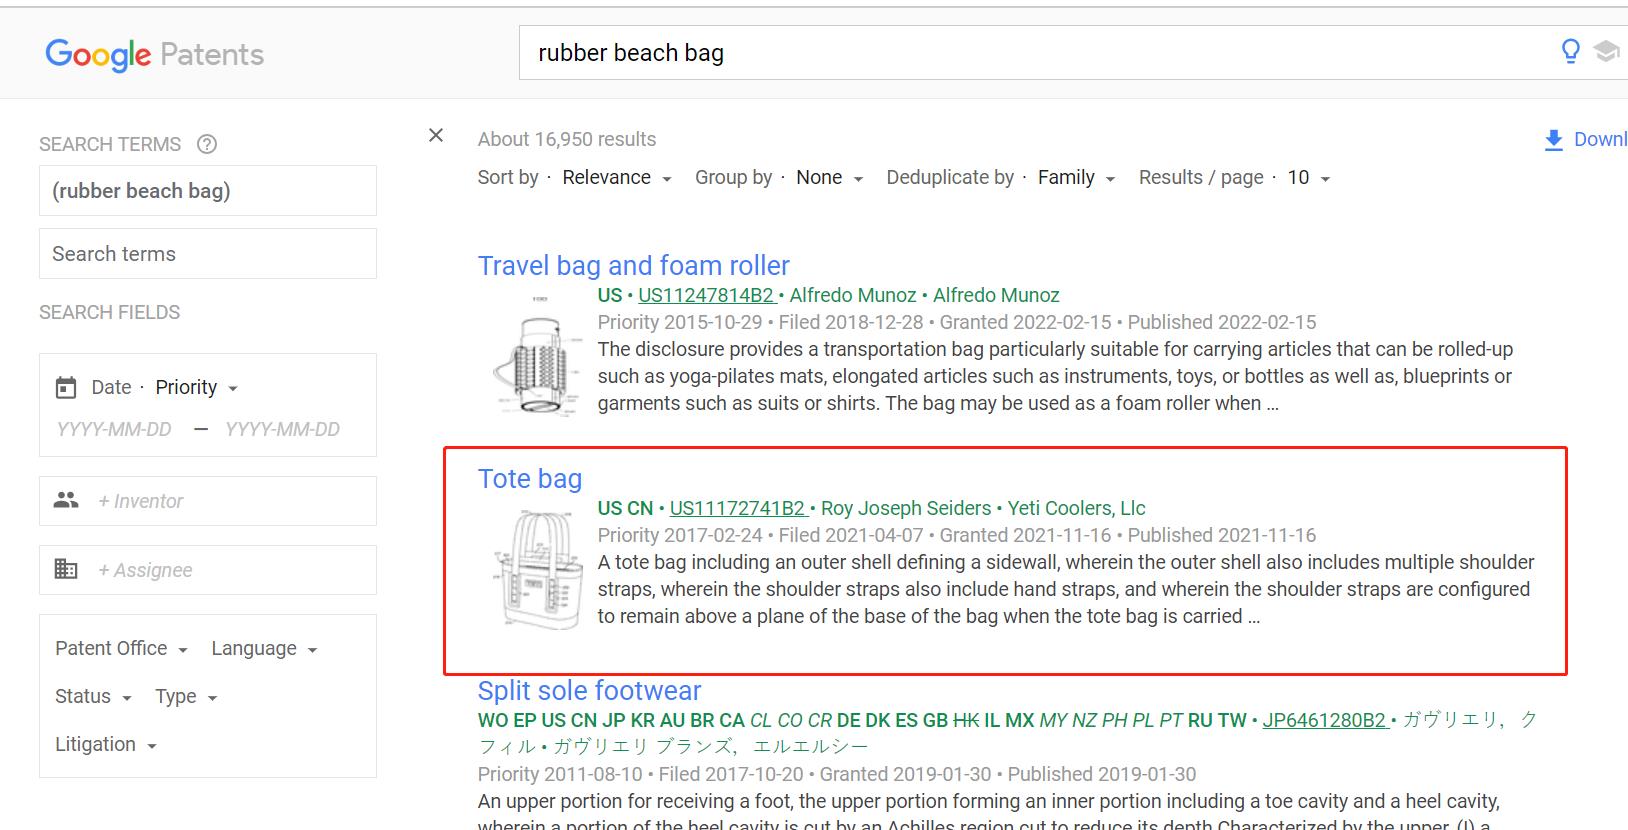
Task: Click the + Inventor field
Action: click(x=208, y=500)
